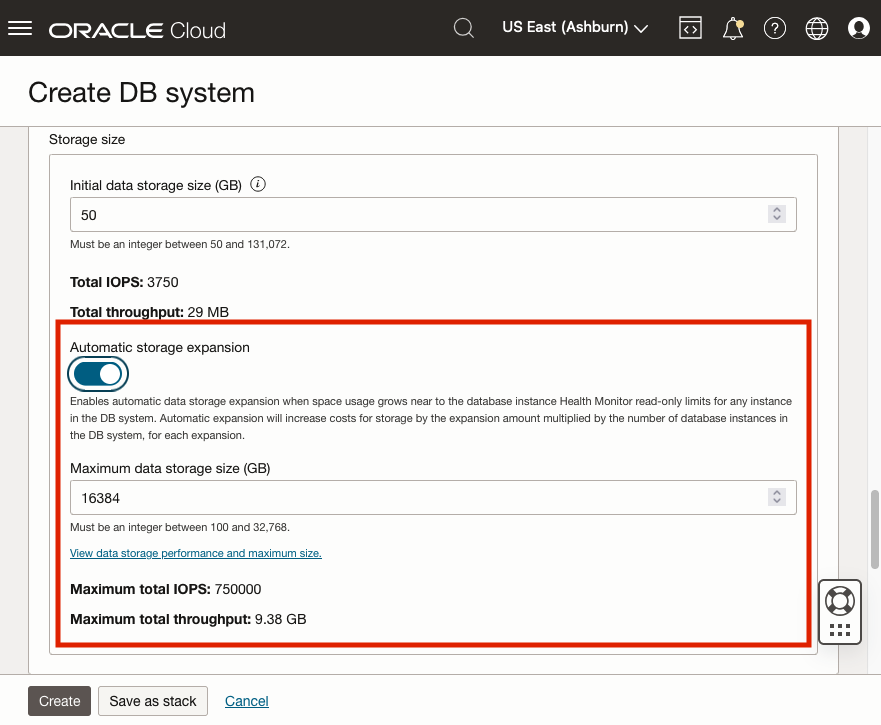Image resolution: width=881 pixels, height=725 pixels.
Task: Click the lifebuoy support icon
Action: pyautogui.click(x=840, y=600)
